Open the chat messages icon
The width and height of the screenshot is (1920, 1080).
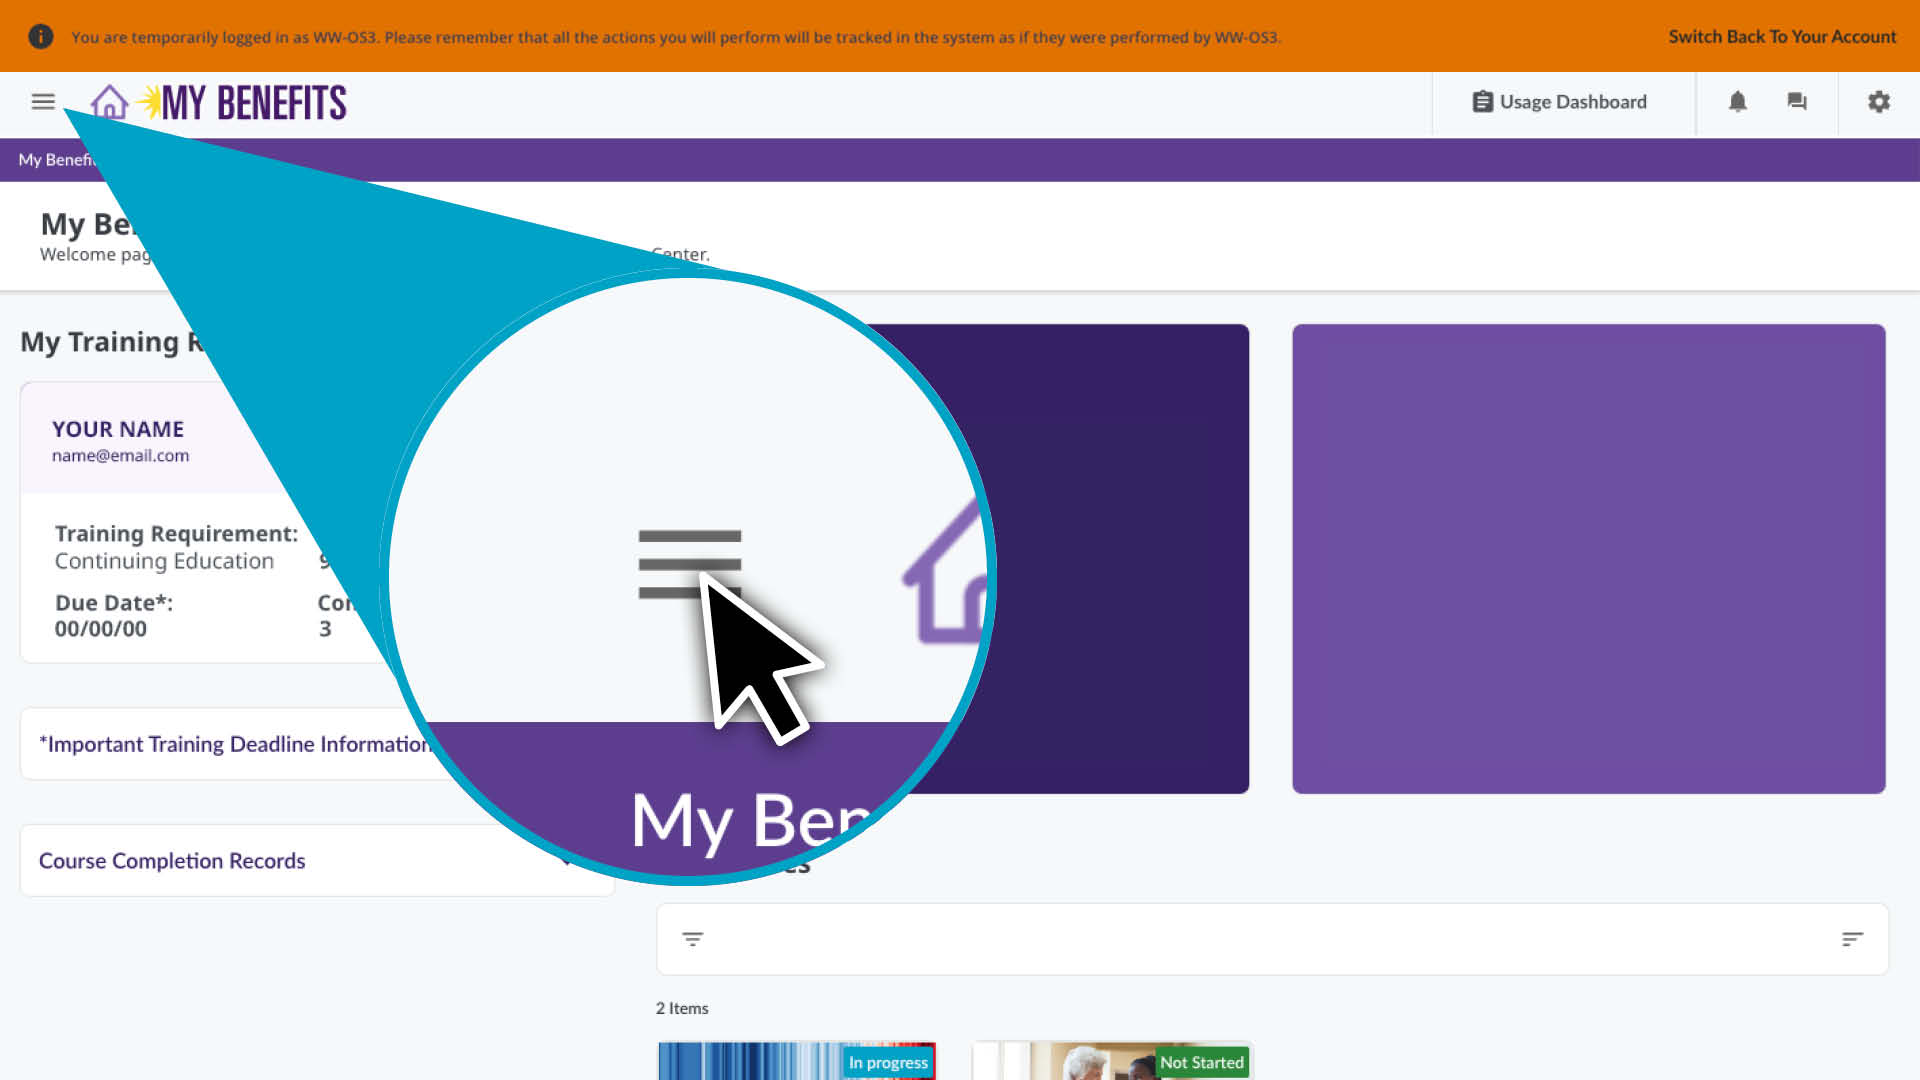1797,102
